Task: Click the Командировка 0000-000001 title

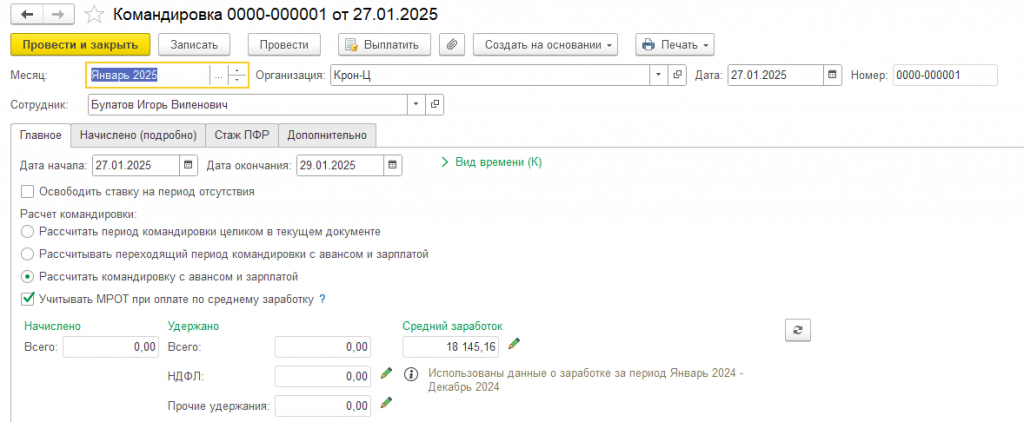Action: pos(275,14)
